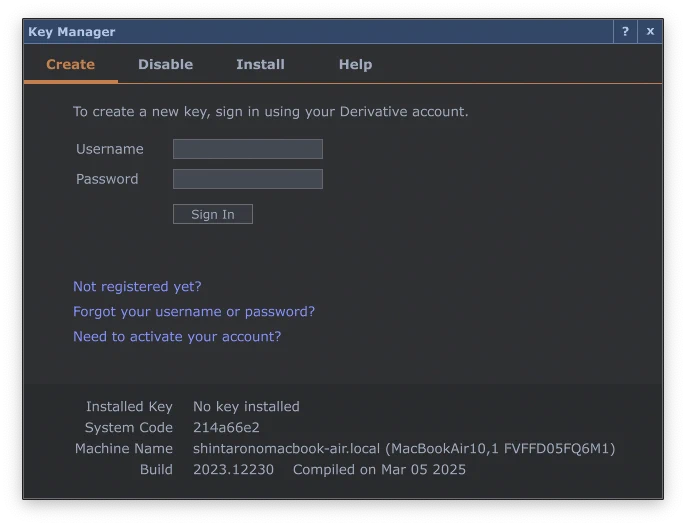The height and width of the screenshot is (526, 686).
Task: Follow "Forgot your username or password?" link
Action: click(x=194, y=311)
